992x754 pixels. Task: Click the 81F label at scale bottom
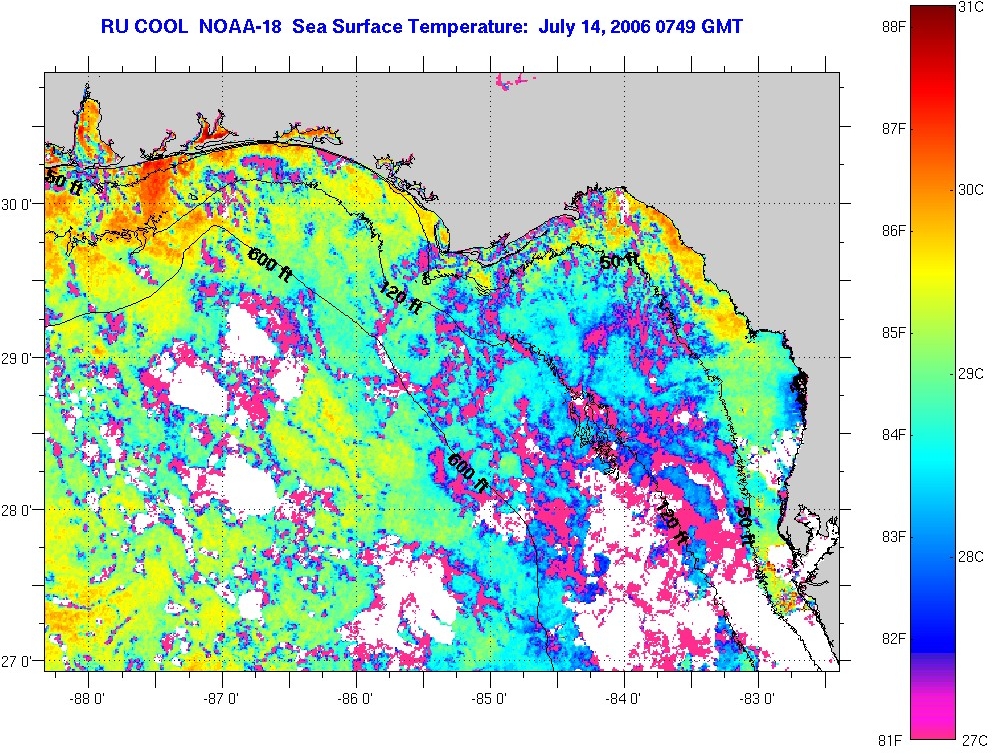click(893, 739)
